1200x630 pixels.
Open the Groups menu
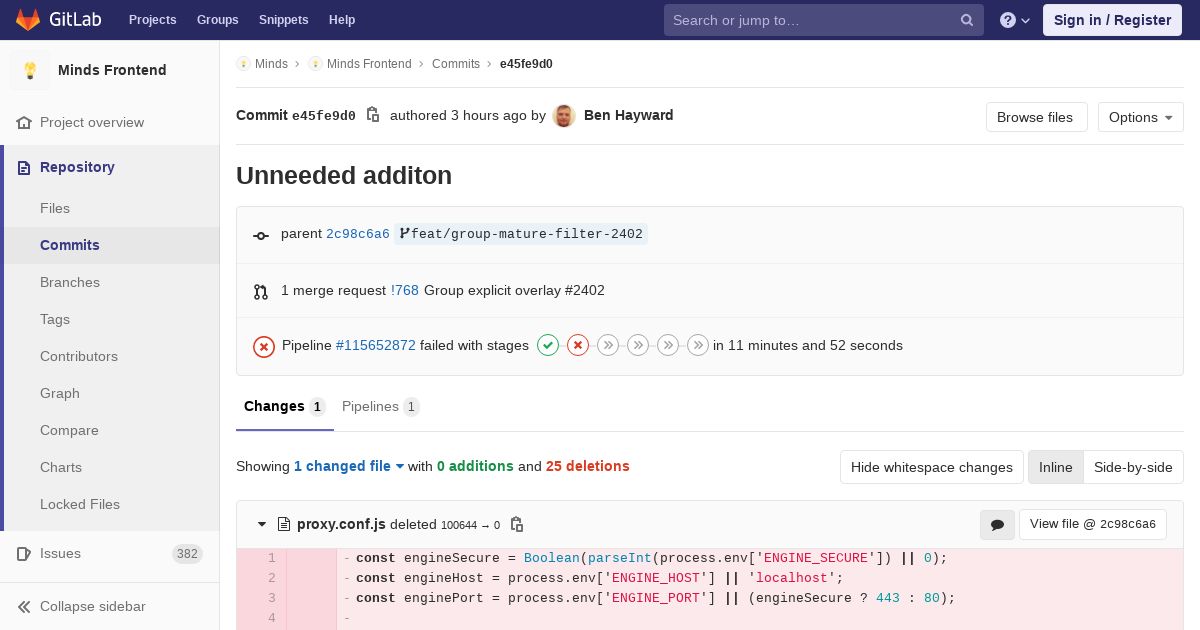coord(217,20)
